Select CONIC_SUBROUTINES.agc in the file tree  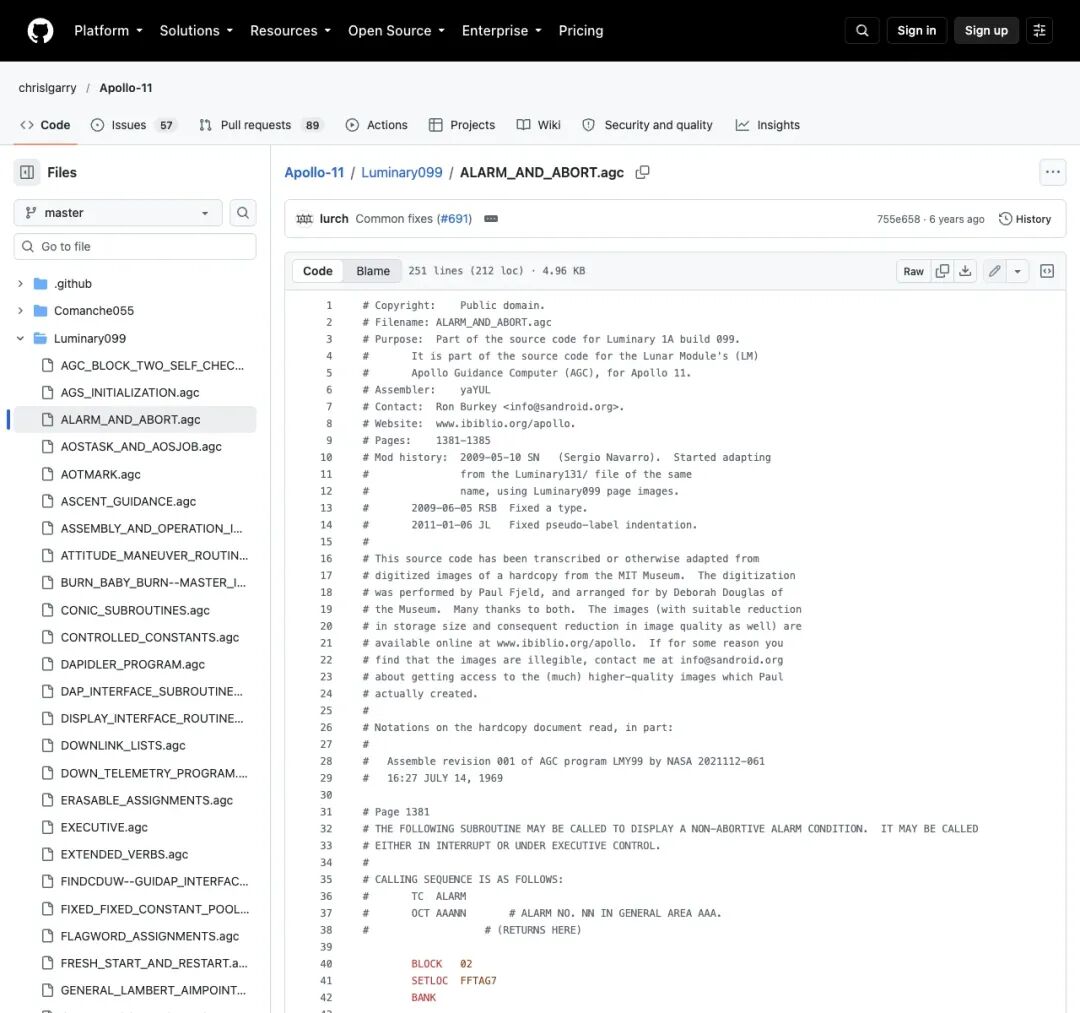(x=135, y=610)
